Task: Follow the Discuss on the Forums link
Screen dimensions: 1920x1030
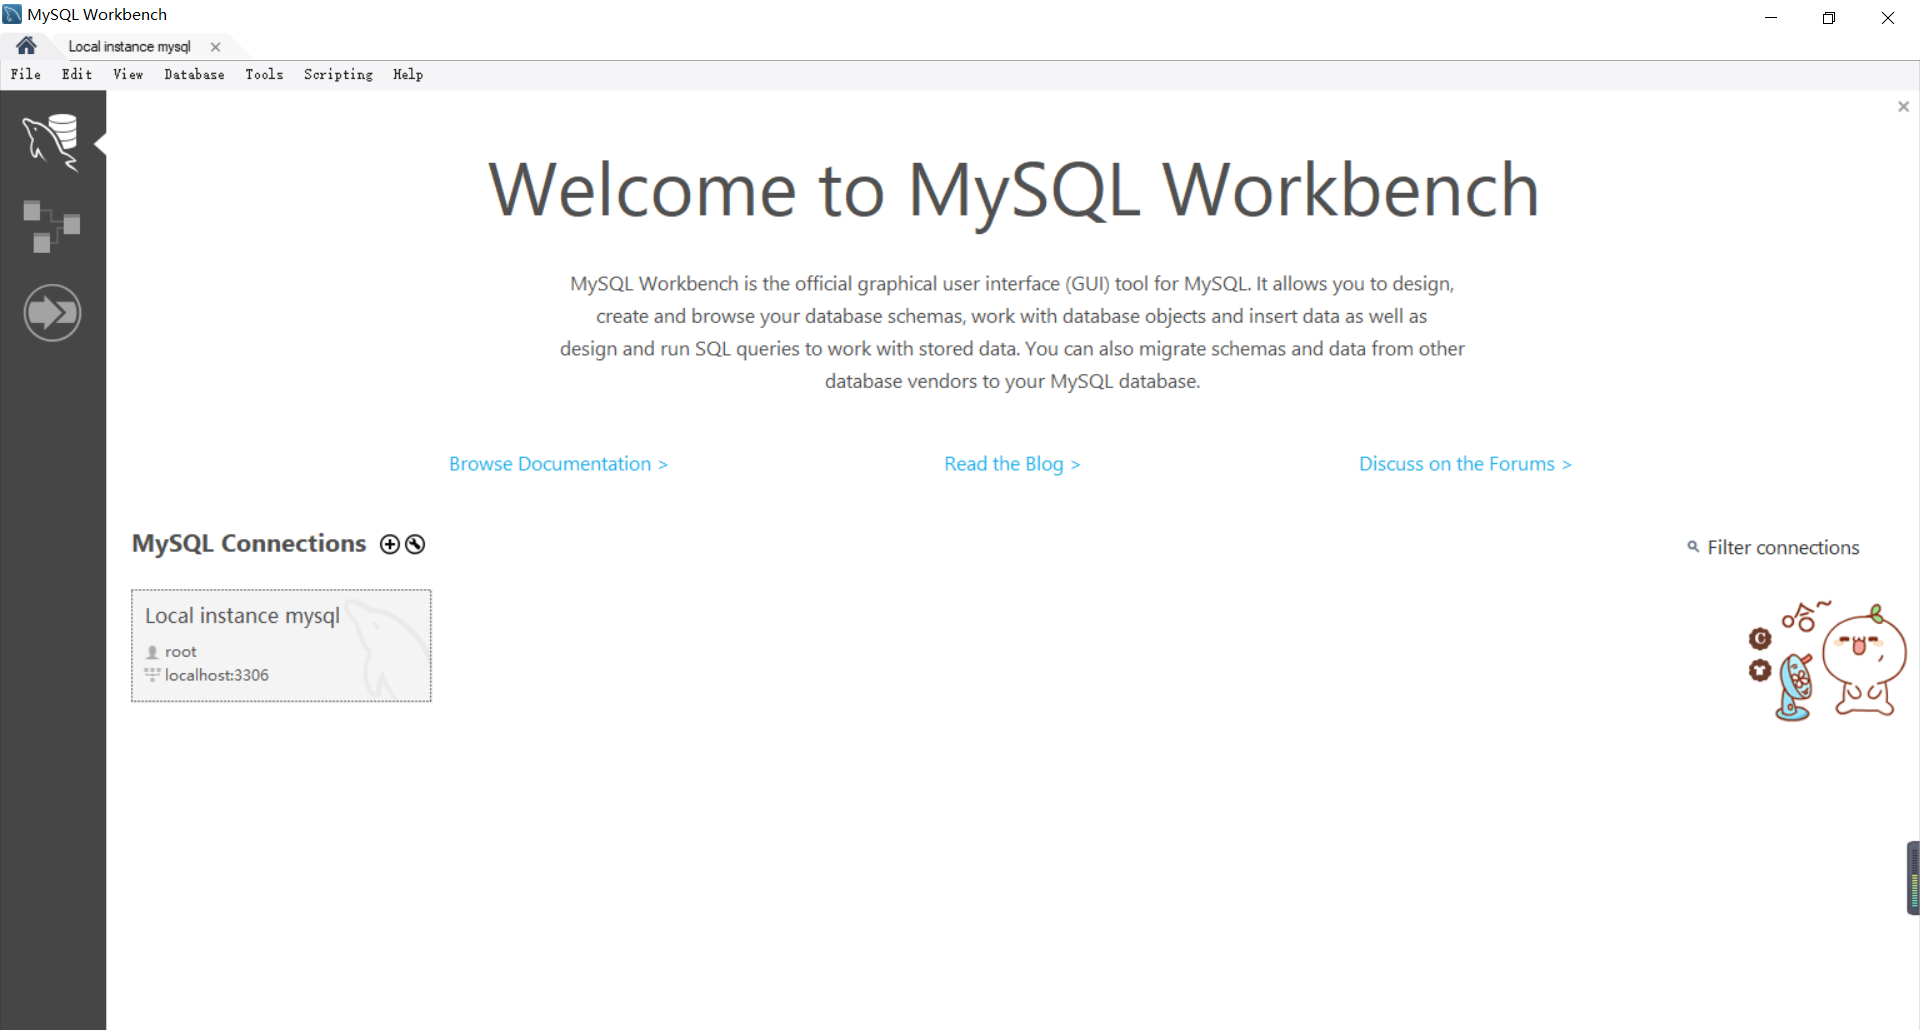Action: click(1465, 464)
